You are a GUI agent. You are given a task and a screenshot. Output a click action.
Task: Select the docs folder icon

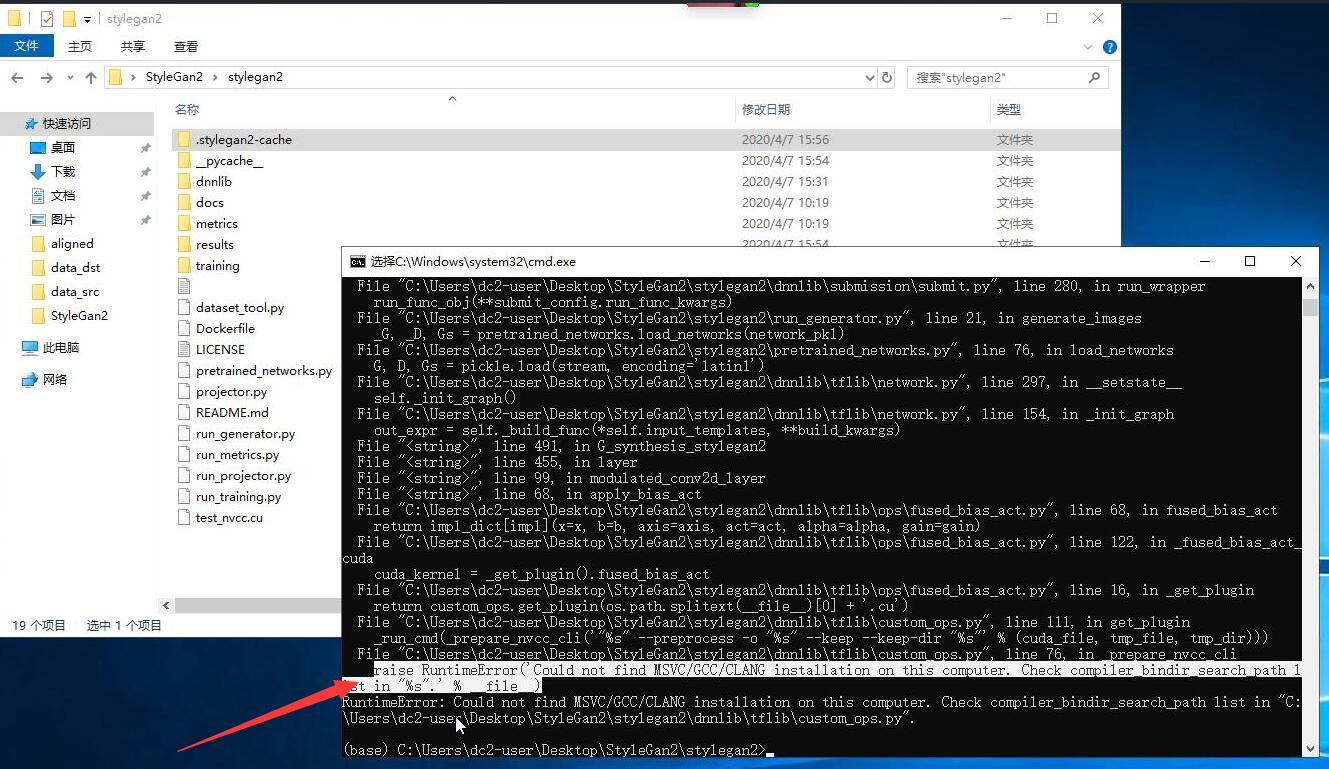(x=183, y=203)
